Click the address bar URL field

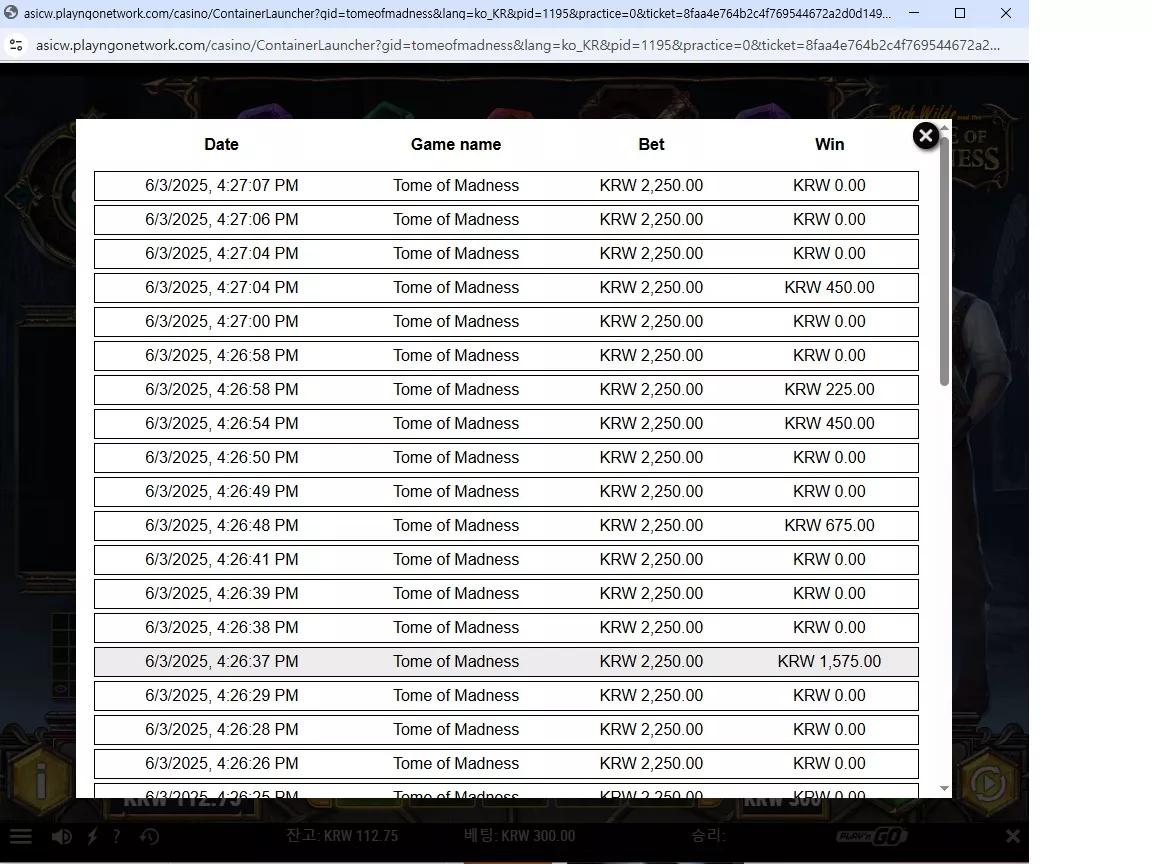517,45
